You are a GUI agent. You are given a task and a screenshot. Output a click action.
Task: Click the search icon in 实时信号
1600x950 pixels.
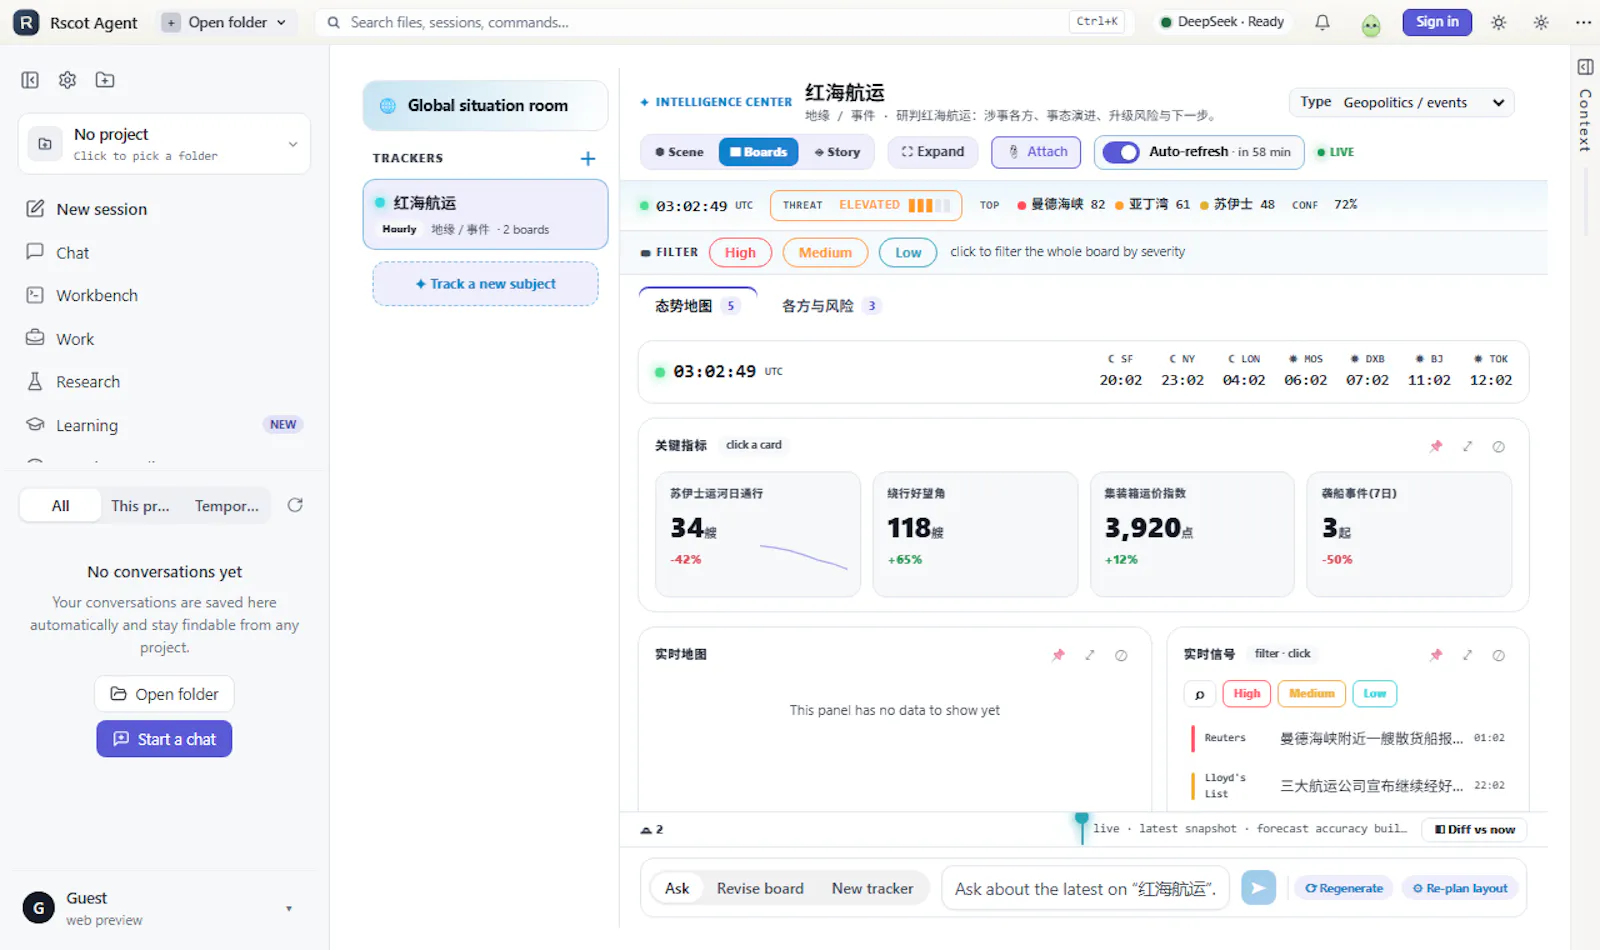click(1199, 694)
